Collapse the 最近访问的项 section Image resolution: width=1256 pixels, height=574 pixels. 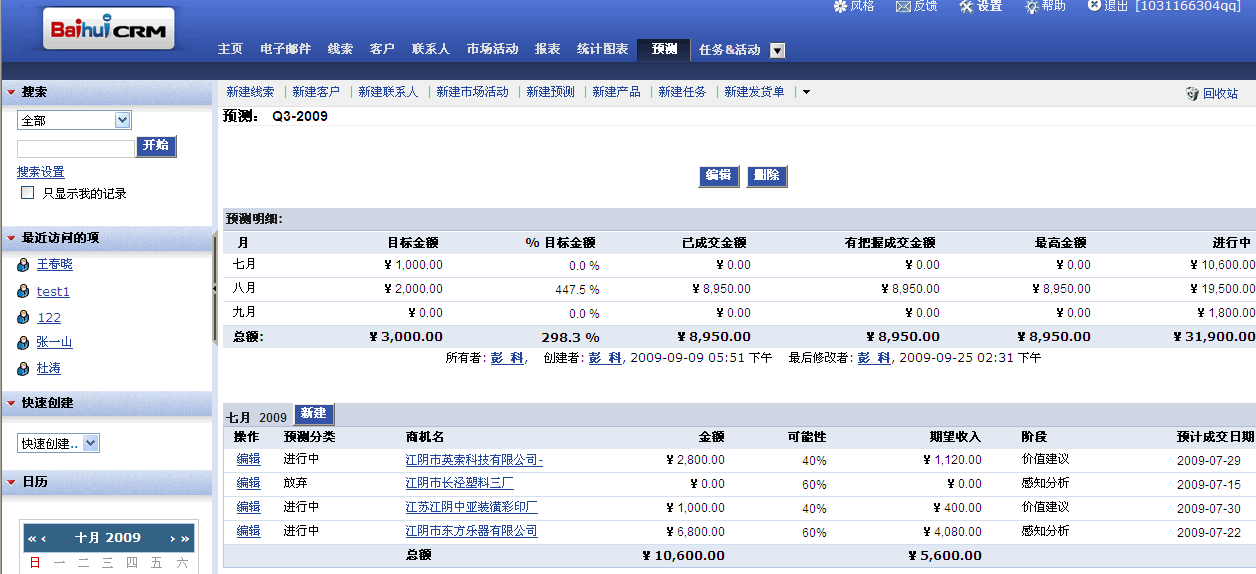point(11,238)
